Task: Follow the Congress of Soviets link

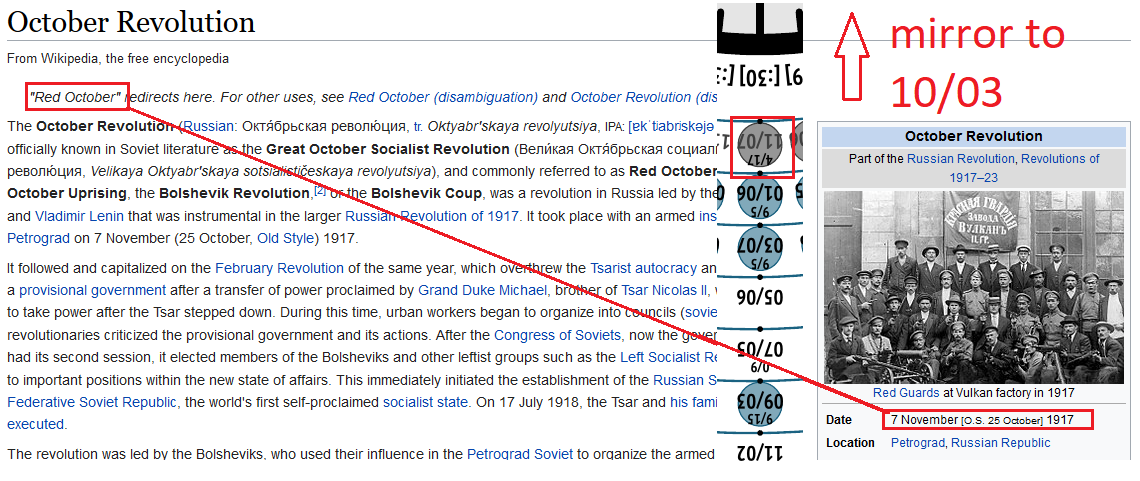Action: 558,336
